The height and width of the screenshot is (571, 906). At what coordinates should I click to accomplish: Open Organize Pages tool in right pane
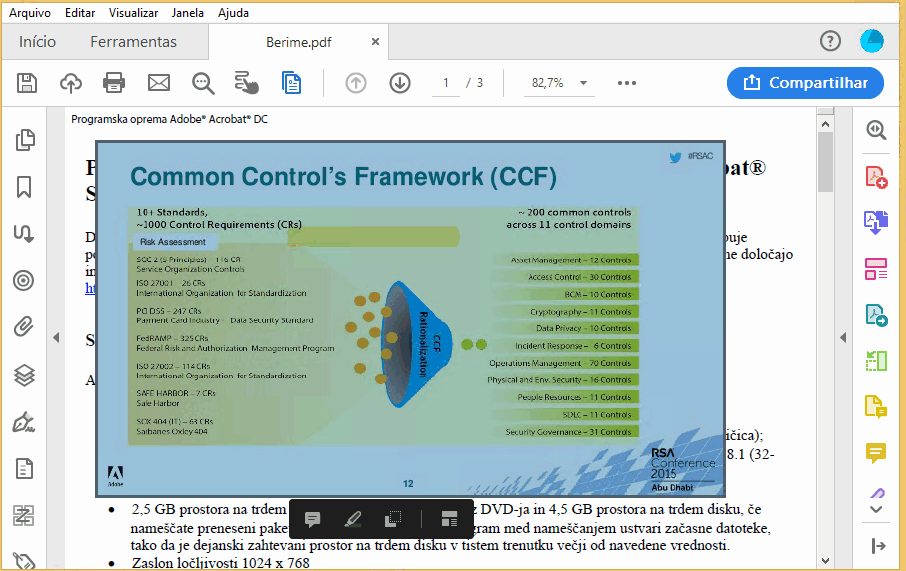click(x=876, y=269)
